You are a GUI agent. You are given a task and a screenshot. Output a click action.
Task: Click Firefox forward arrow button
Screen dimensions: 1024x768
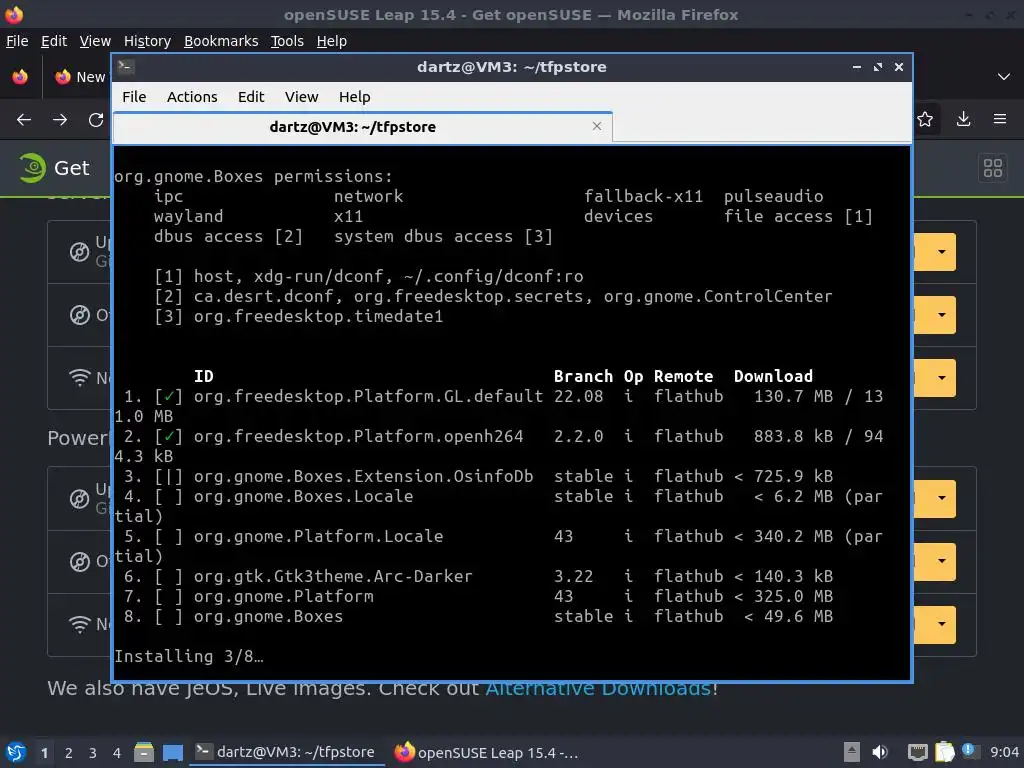tap(60, 120)
